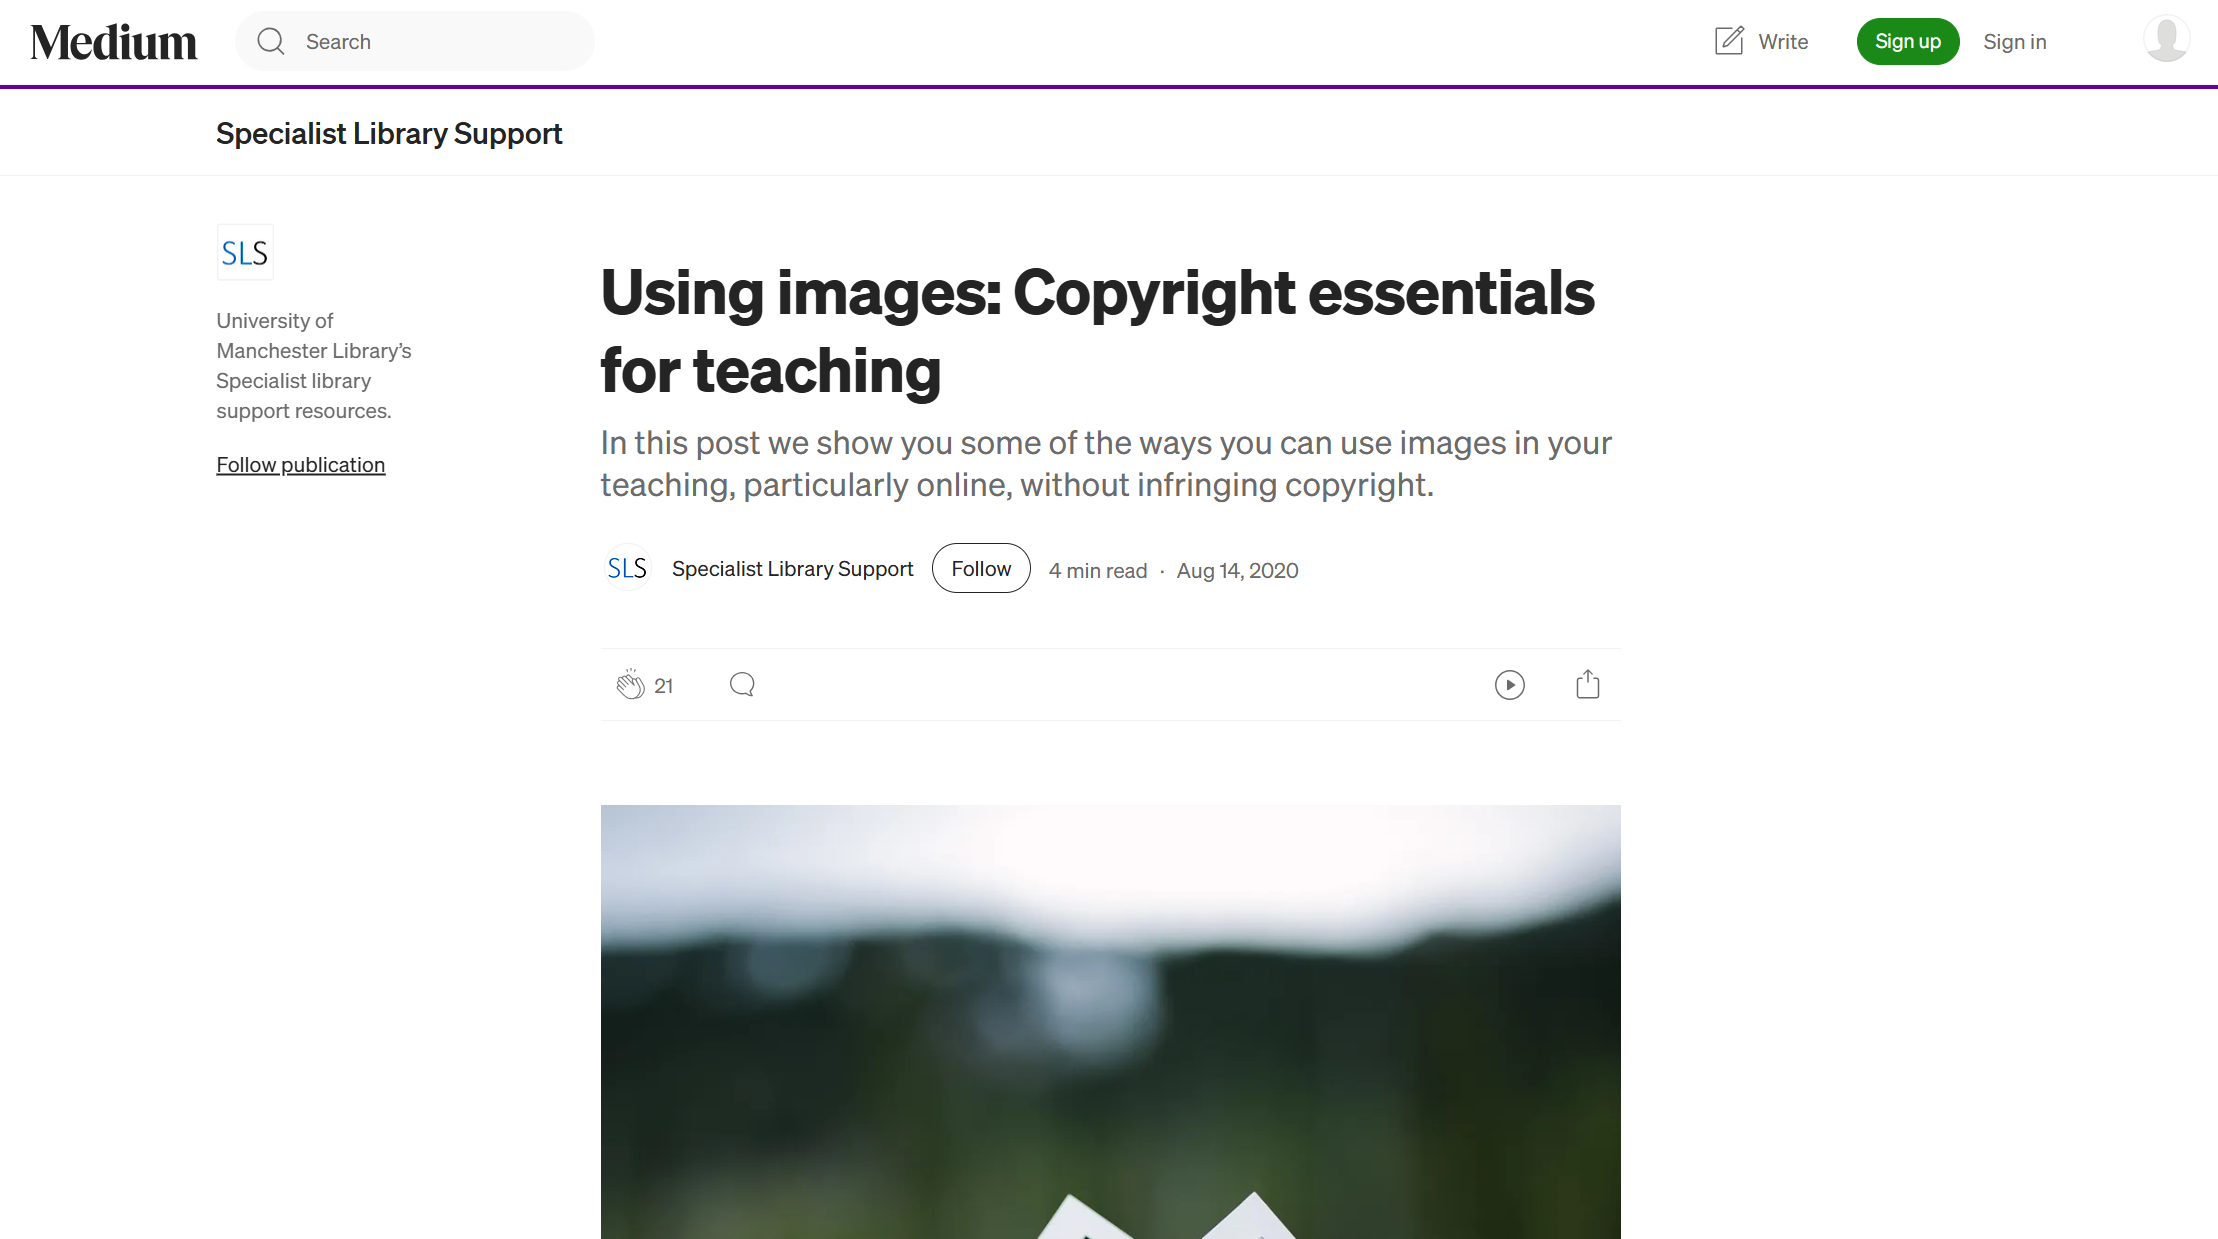Click the green Sign up button

[x=1907, y=41]
